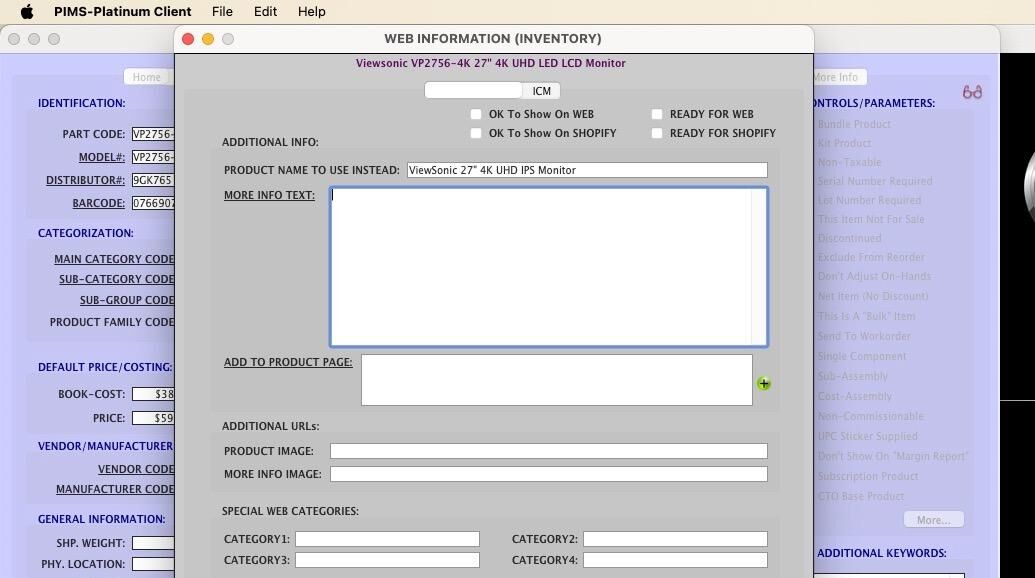Click Discontinued option in main window
This screenshot has width=1035, height=578.
[x=850, y=238]
